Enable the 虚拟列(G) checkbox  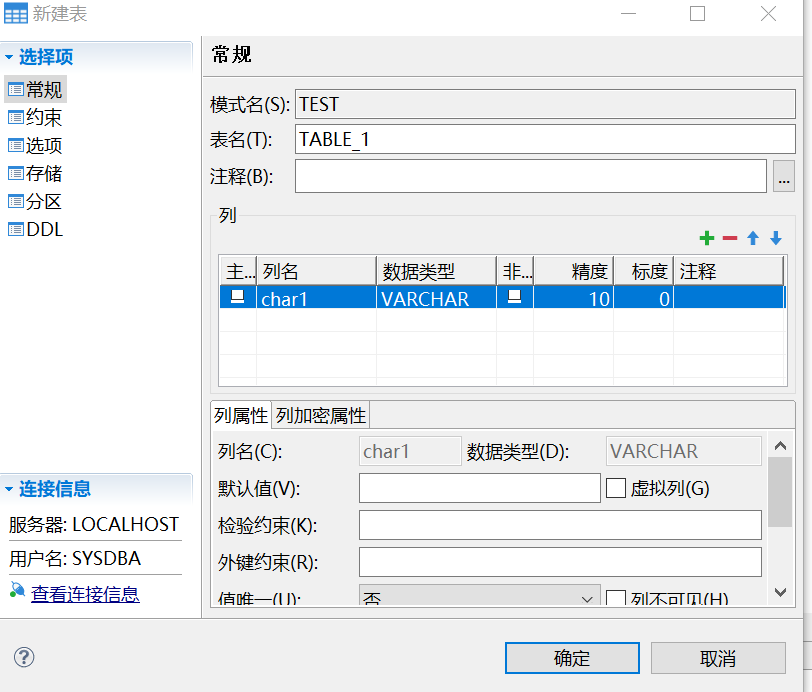pos(616,488)
